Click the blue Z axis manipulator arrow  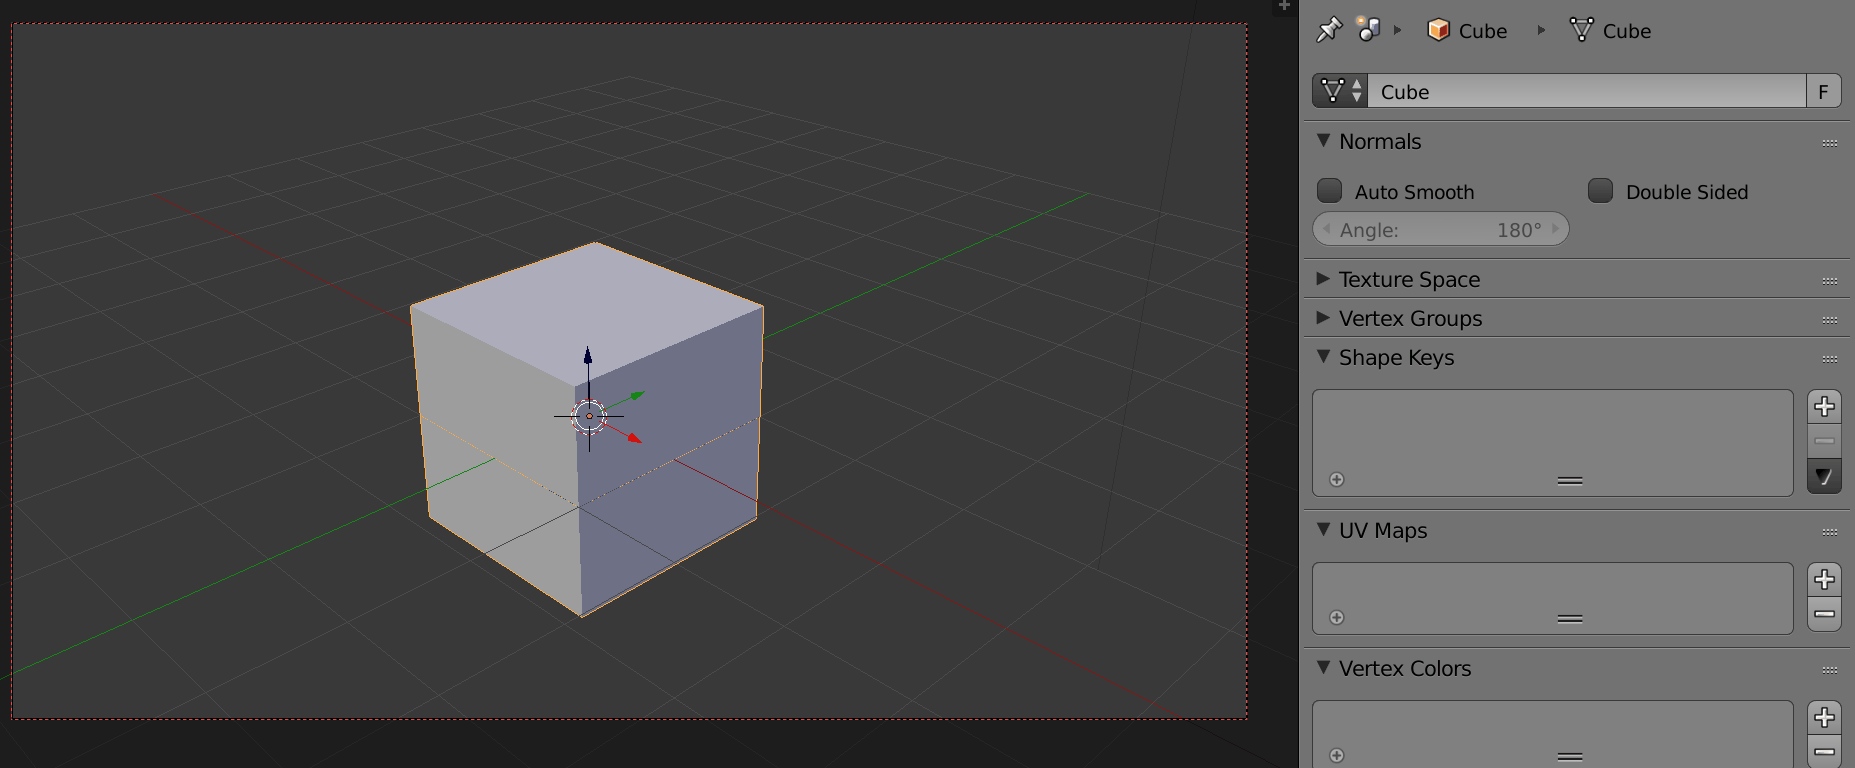(x=588, y=357)
